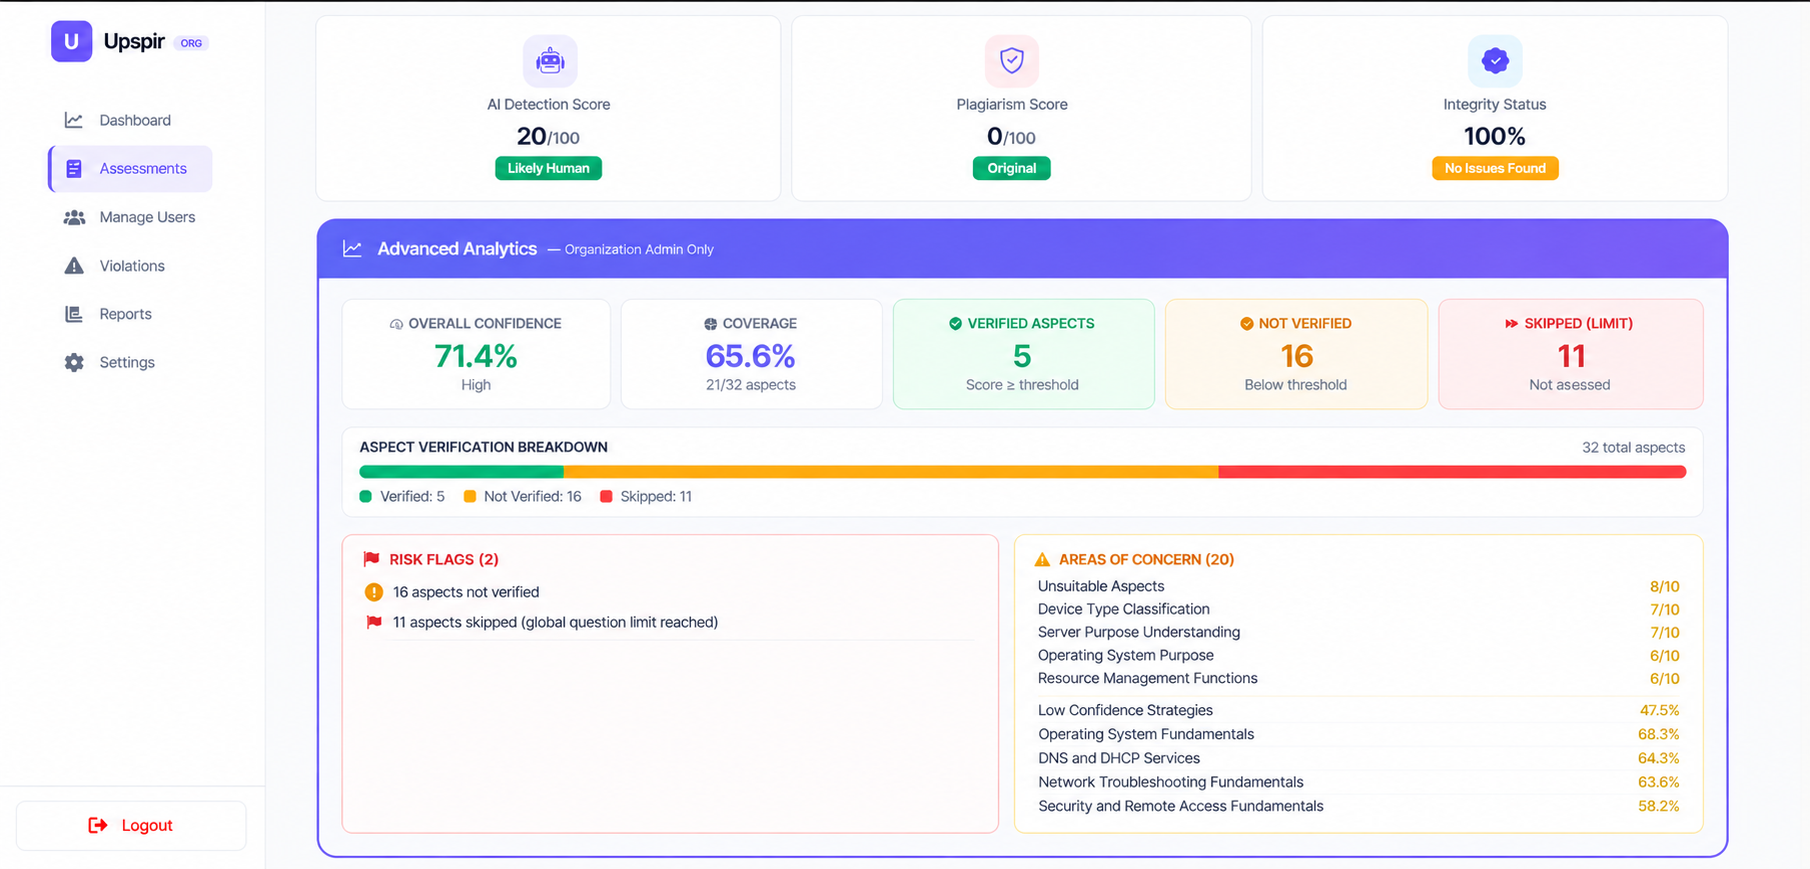The image size is (1810, 869).
Task: Click the Advanced Analytics line chart icon
Action: pyautogui.click(x=352, y=248)
